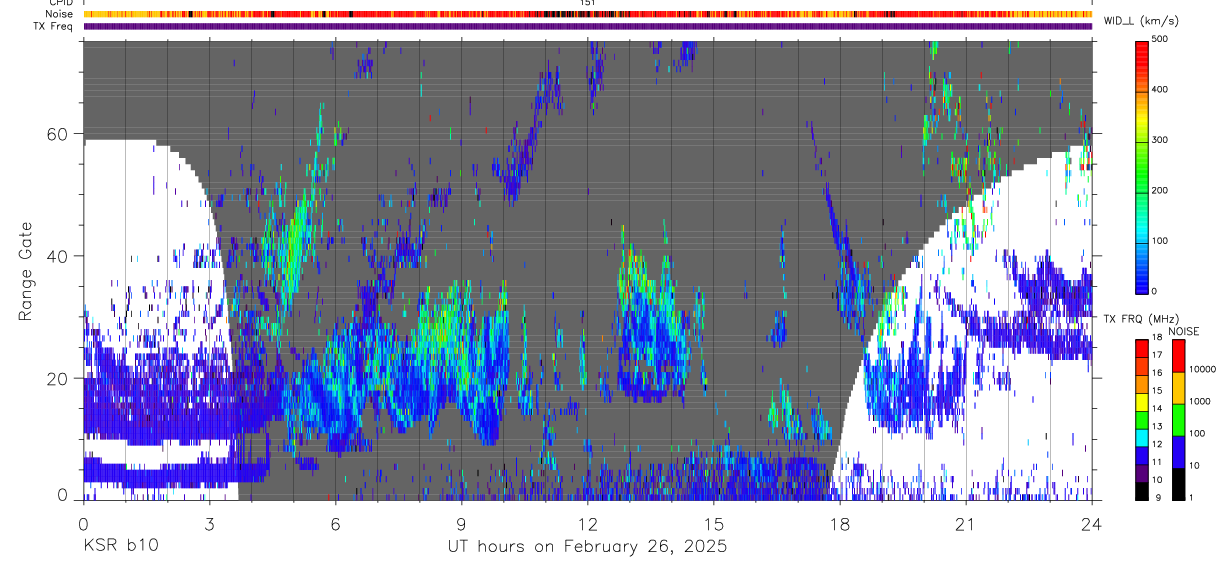Select the green 13–14 MHz TX FRQ swatch
The image size is (1228, 567).
tap(1141, 420)
